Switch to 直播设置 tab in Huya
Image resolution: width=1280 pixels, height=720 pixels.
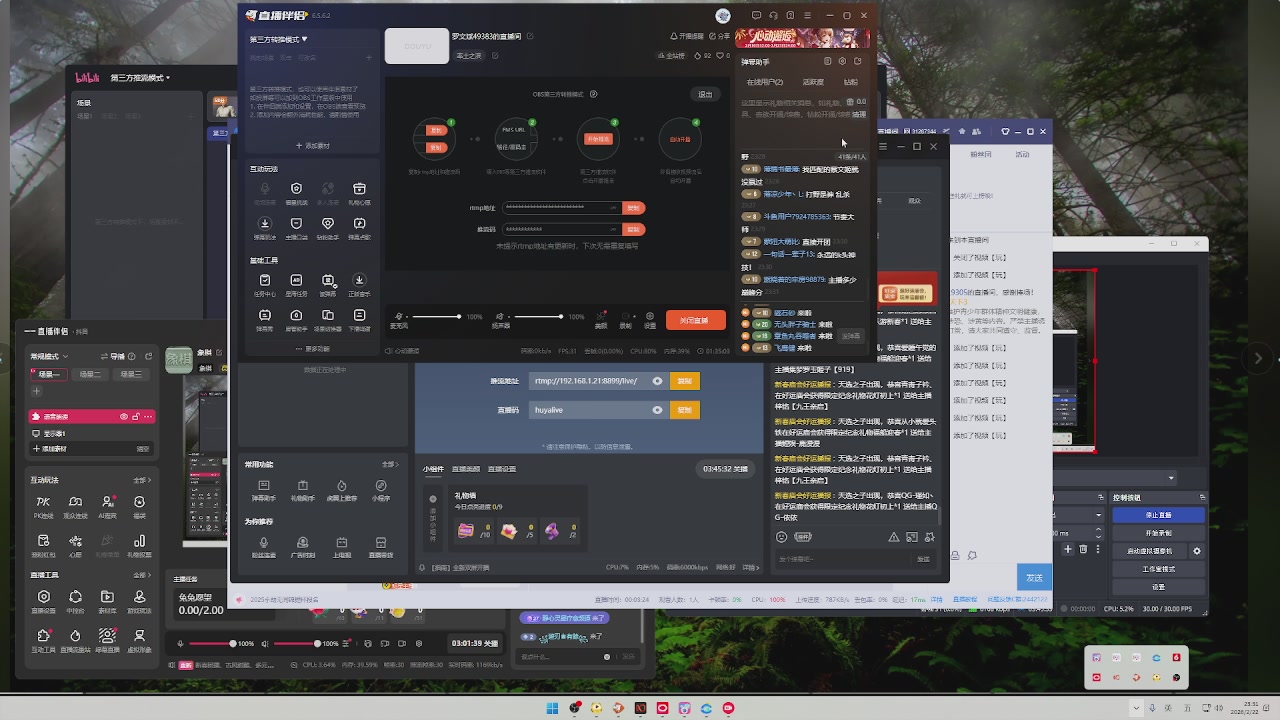(x=501, y=469)
